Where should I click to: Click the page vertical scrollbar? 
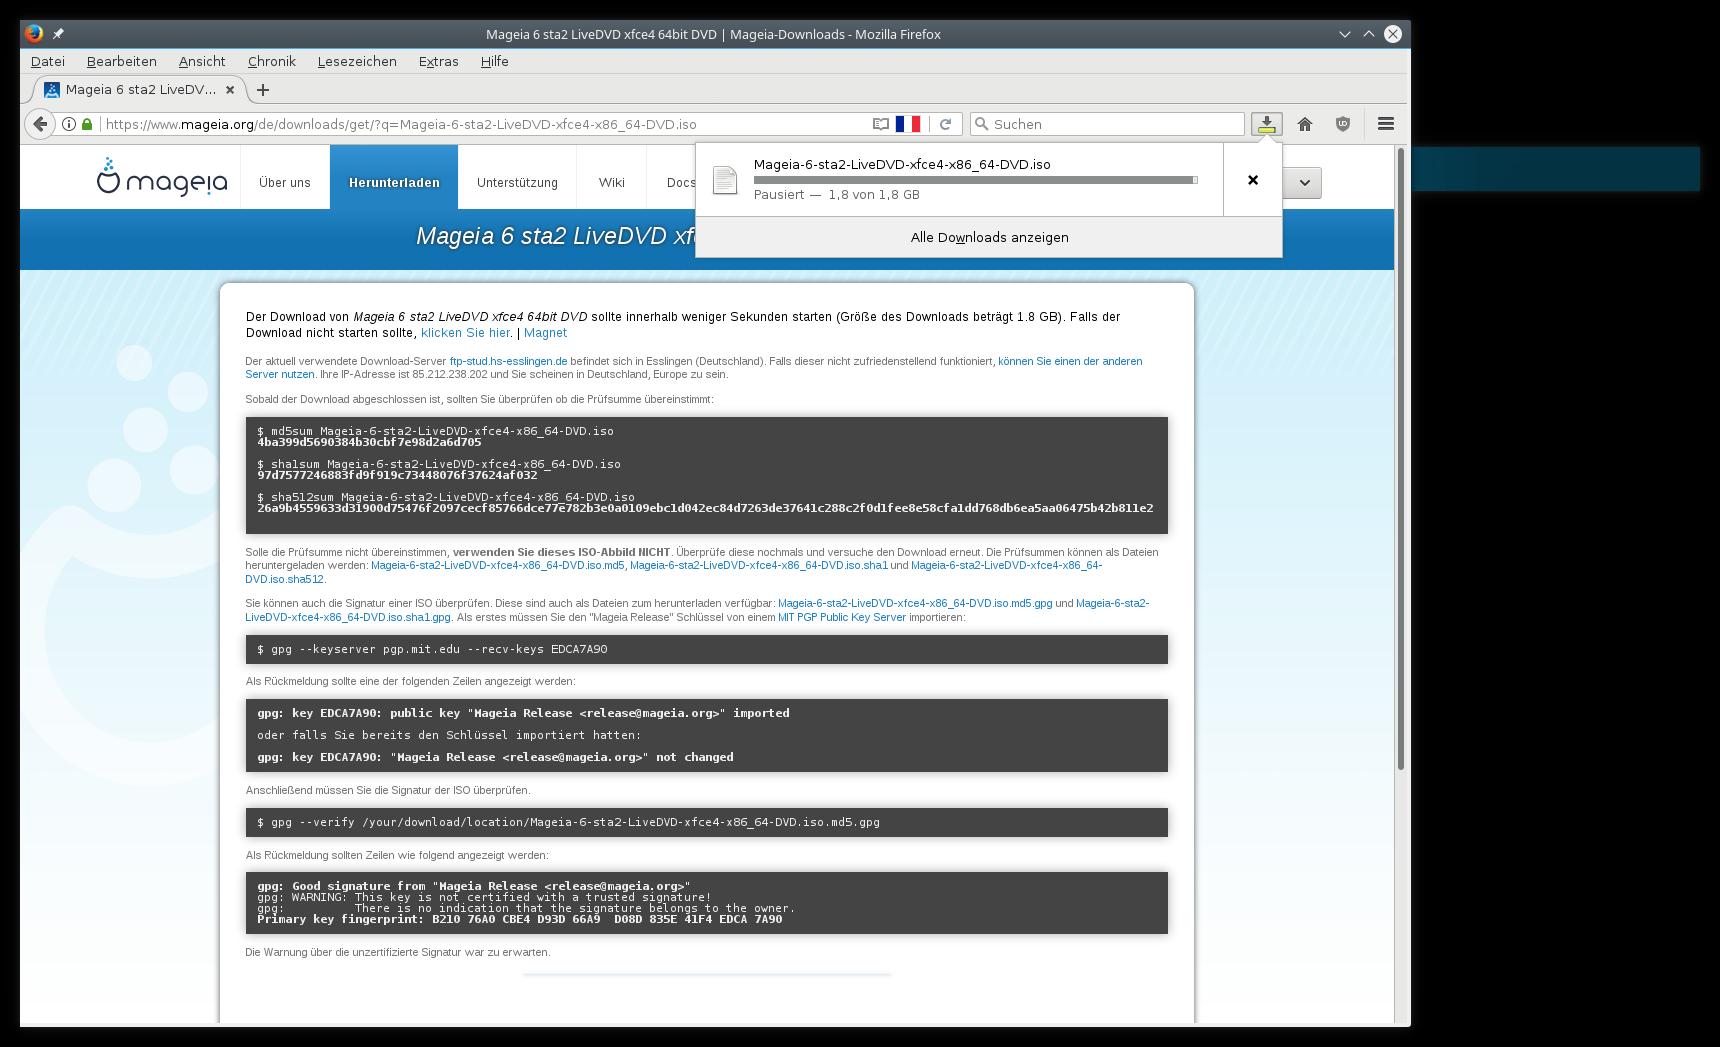pos(1401,460)
